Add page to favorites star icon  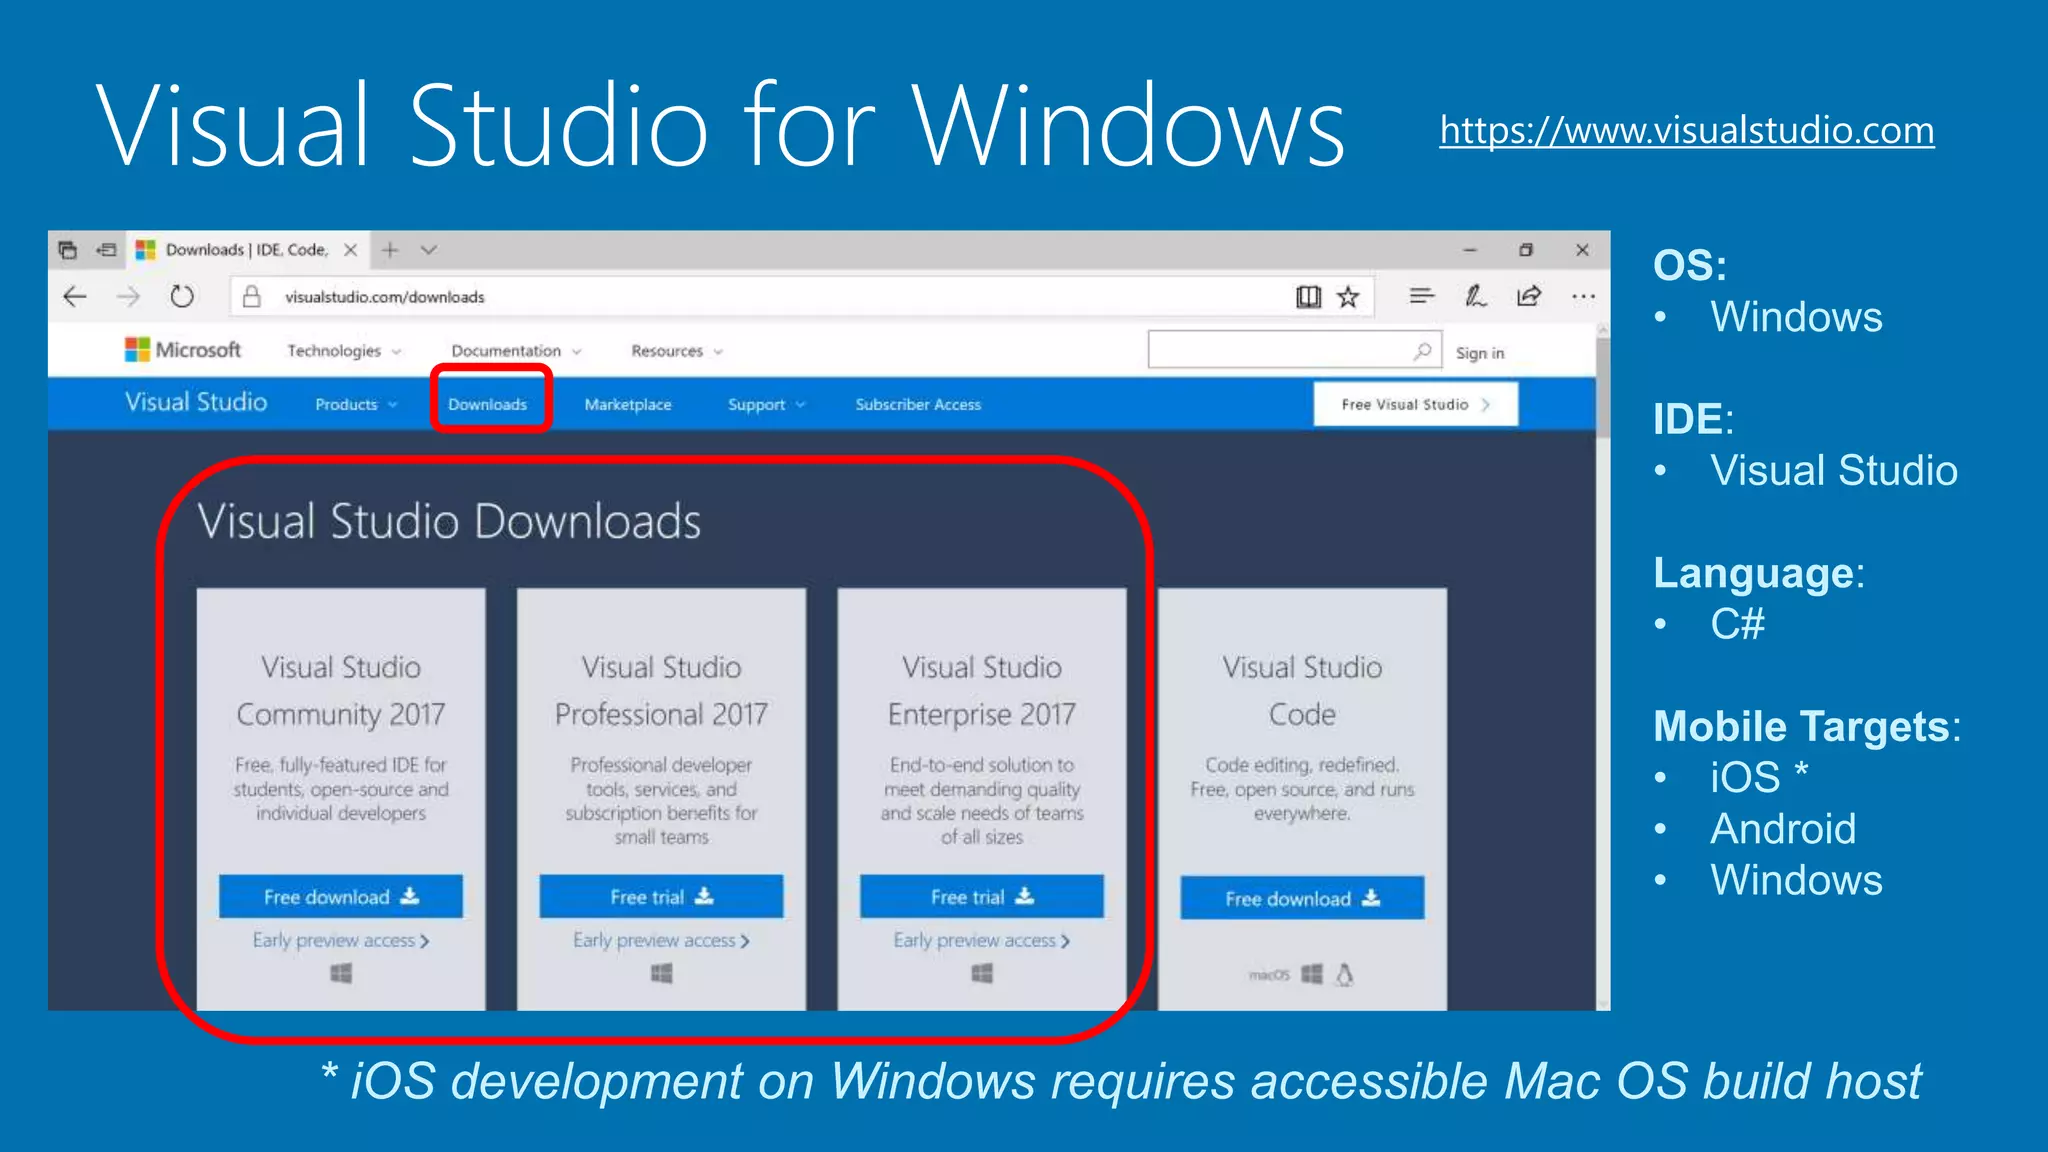point(1348,296)
